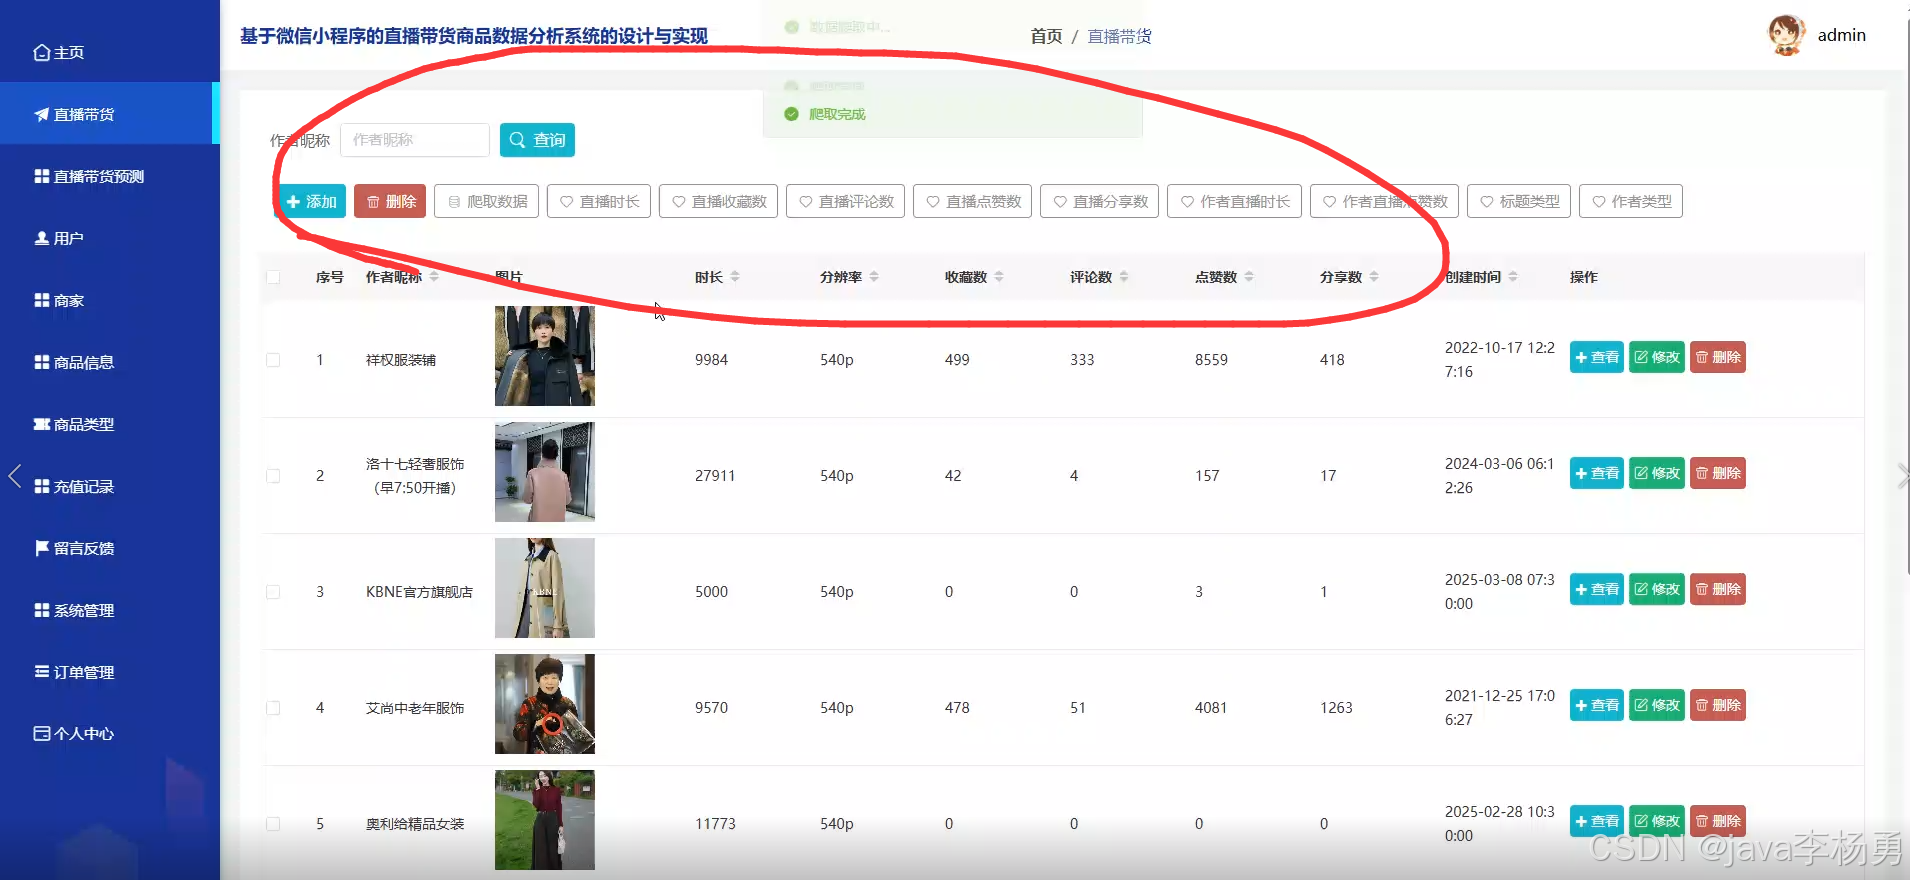Click admin username in the header
Screen dimensions: 1910x880
tap(1841, 35)
